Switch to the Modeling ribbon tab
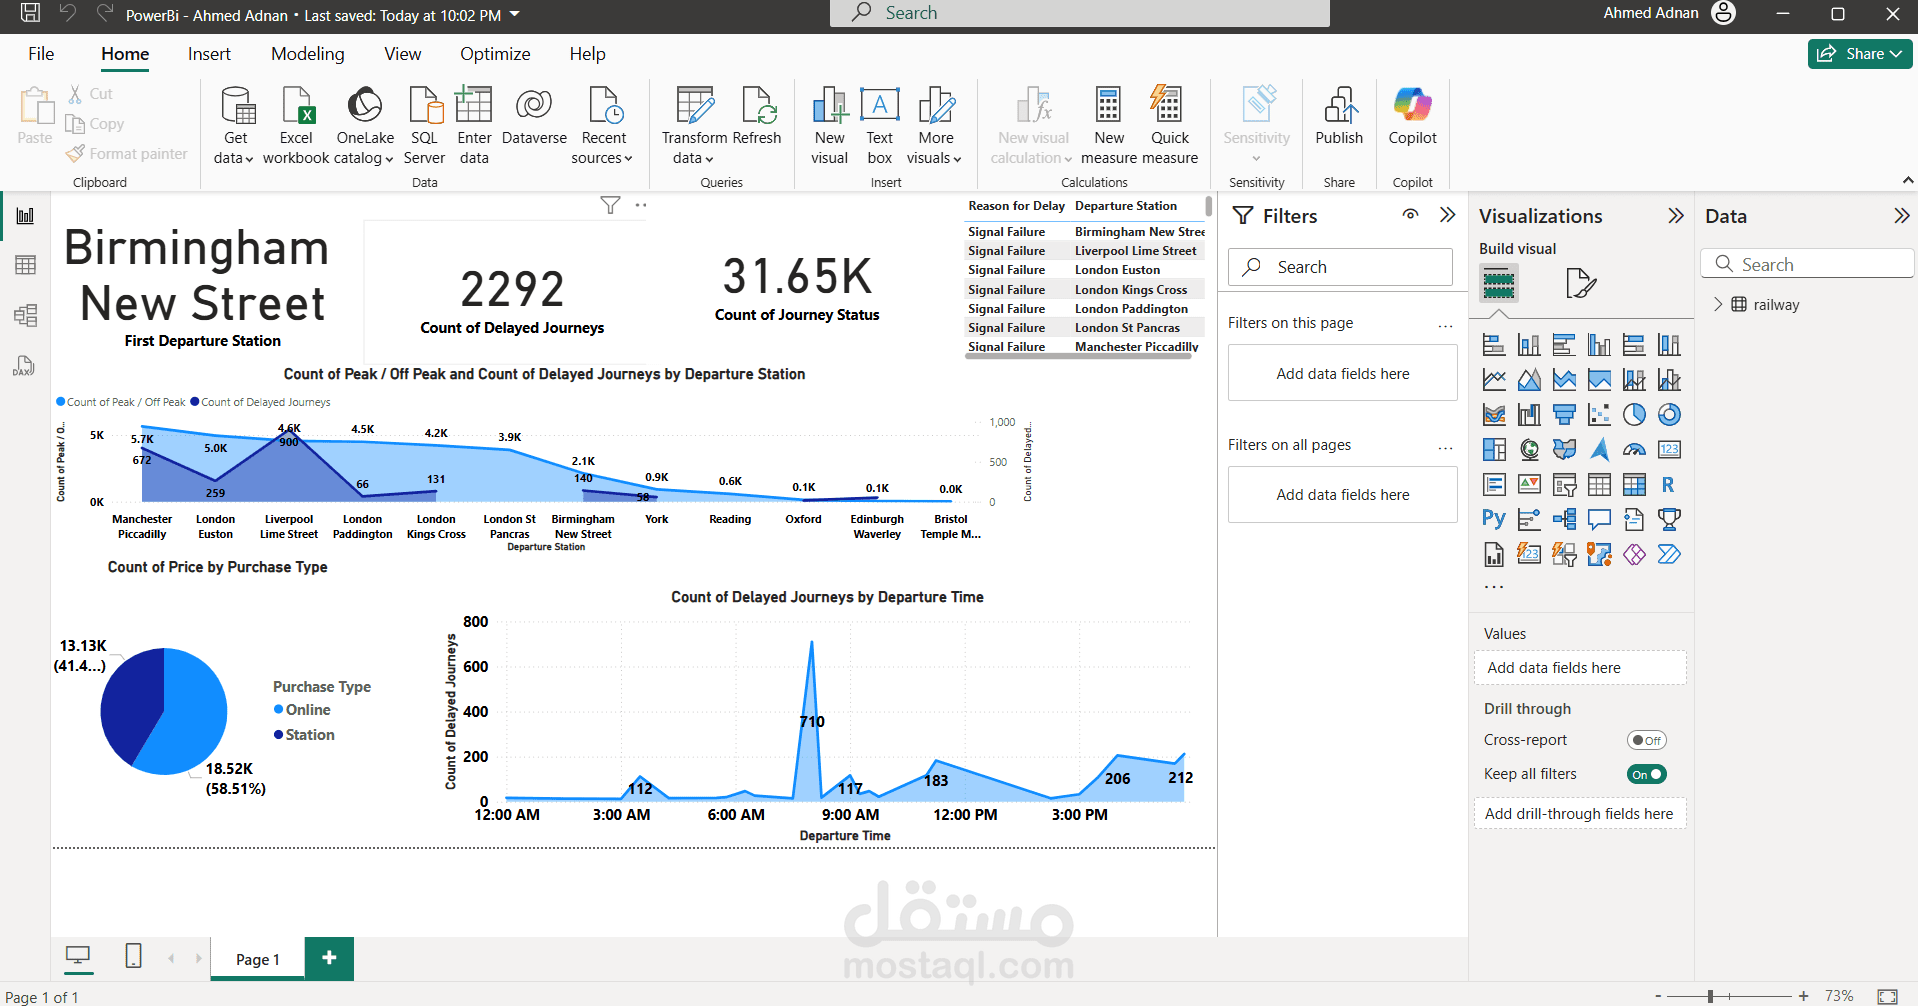Screen dimensions: 1918x1006 308,54
